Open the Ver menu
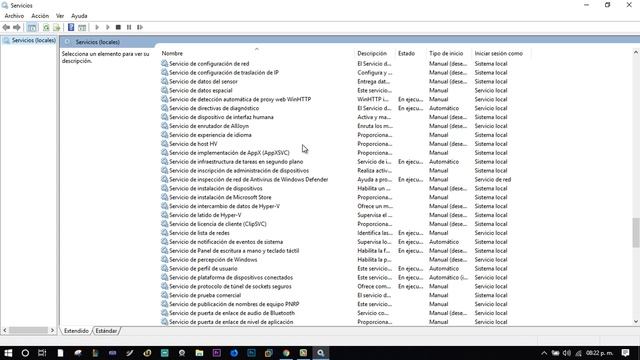The width and height of the screenshot is (640, 360). pos(60,16)
